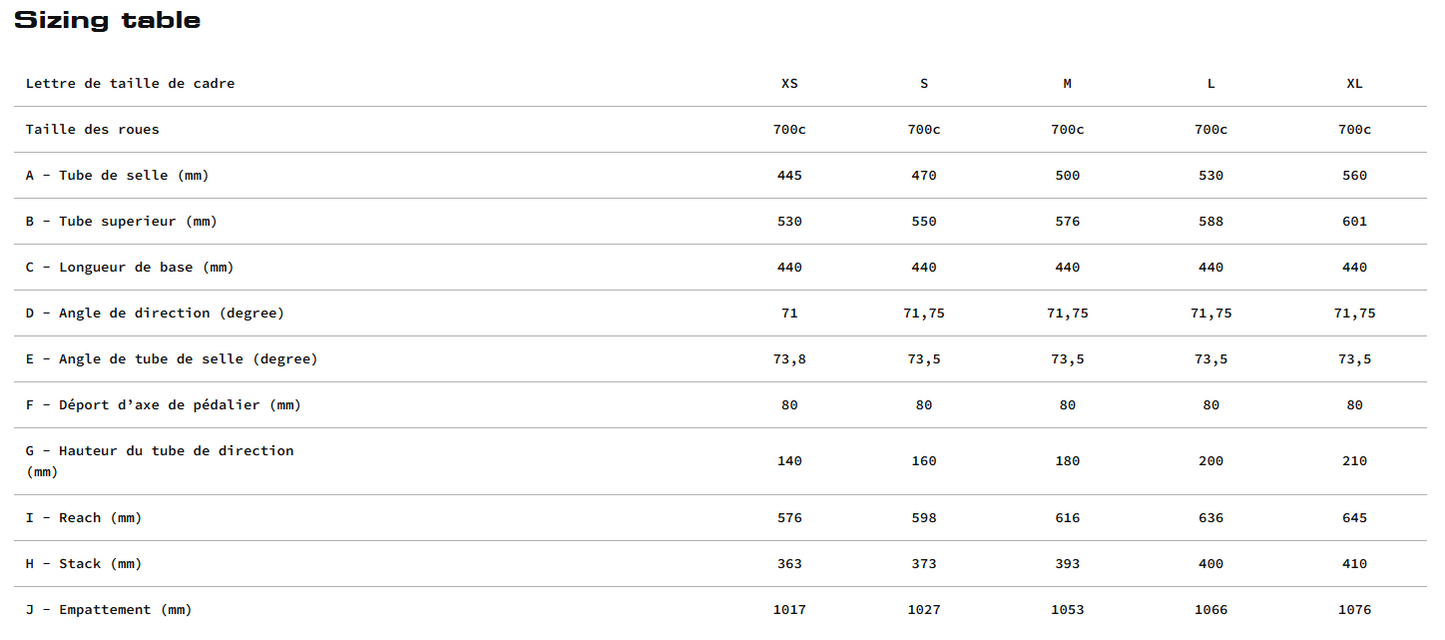Click the 'H - Stack (mm)' row label
Screen dimensions: 1445x640
(84, 564)
